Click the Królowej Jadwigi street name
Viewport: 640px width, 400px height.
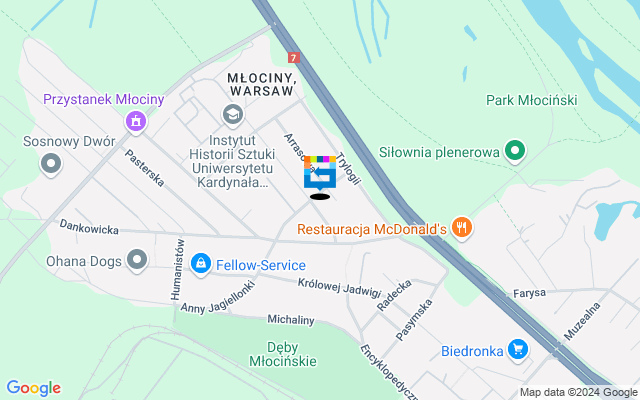(340, 288)
